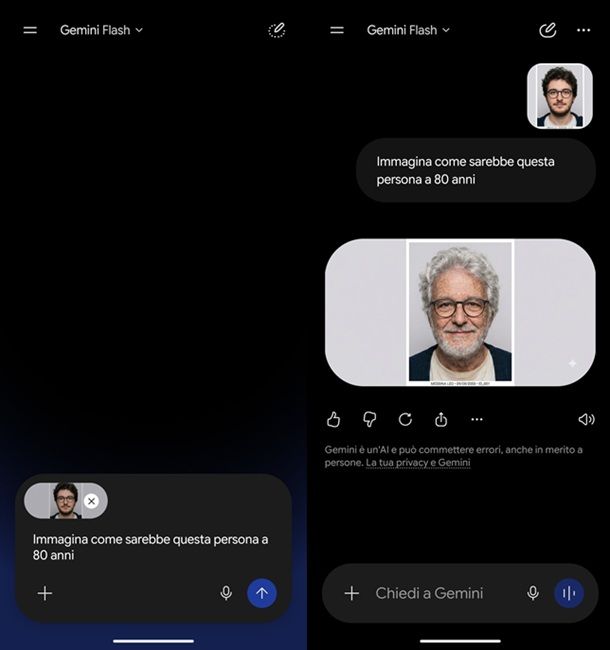The height and width of the screenshot is (650, 610).
Task: Add attachment with the plus icon in left prompt box
Action: 45,593
